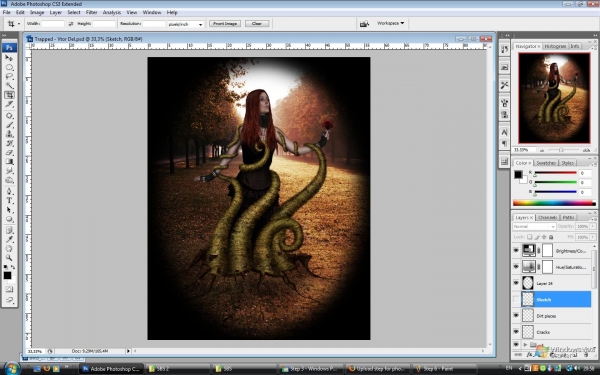Click the crop Width input field
Screen dimensions: 600x375
pyautogui.click(x=53, y=24)
